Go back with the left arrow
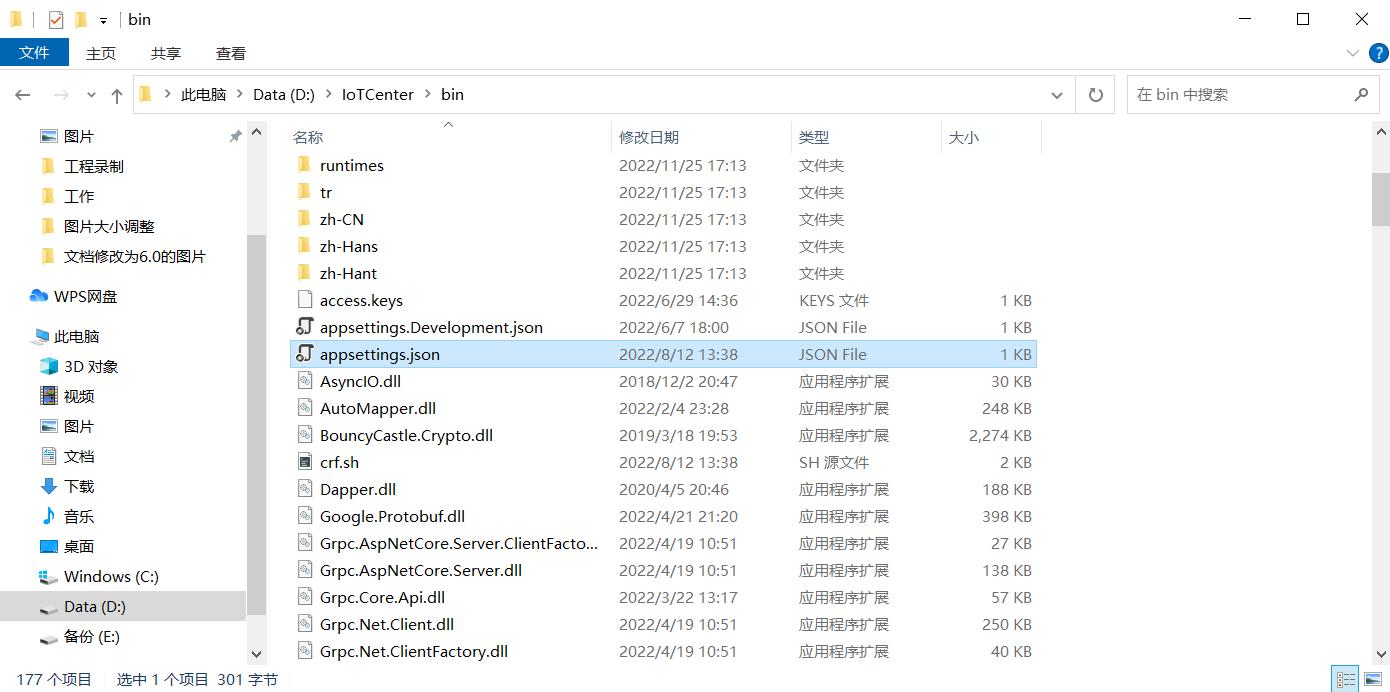The image size is (1390, 692). [23, 95]
